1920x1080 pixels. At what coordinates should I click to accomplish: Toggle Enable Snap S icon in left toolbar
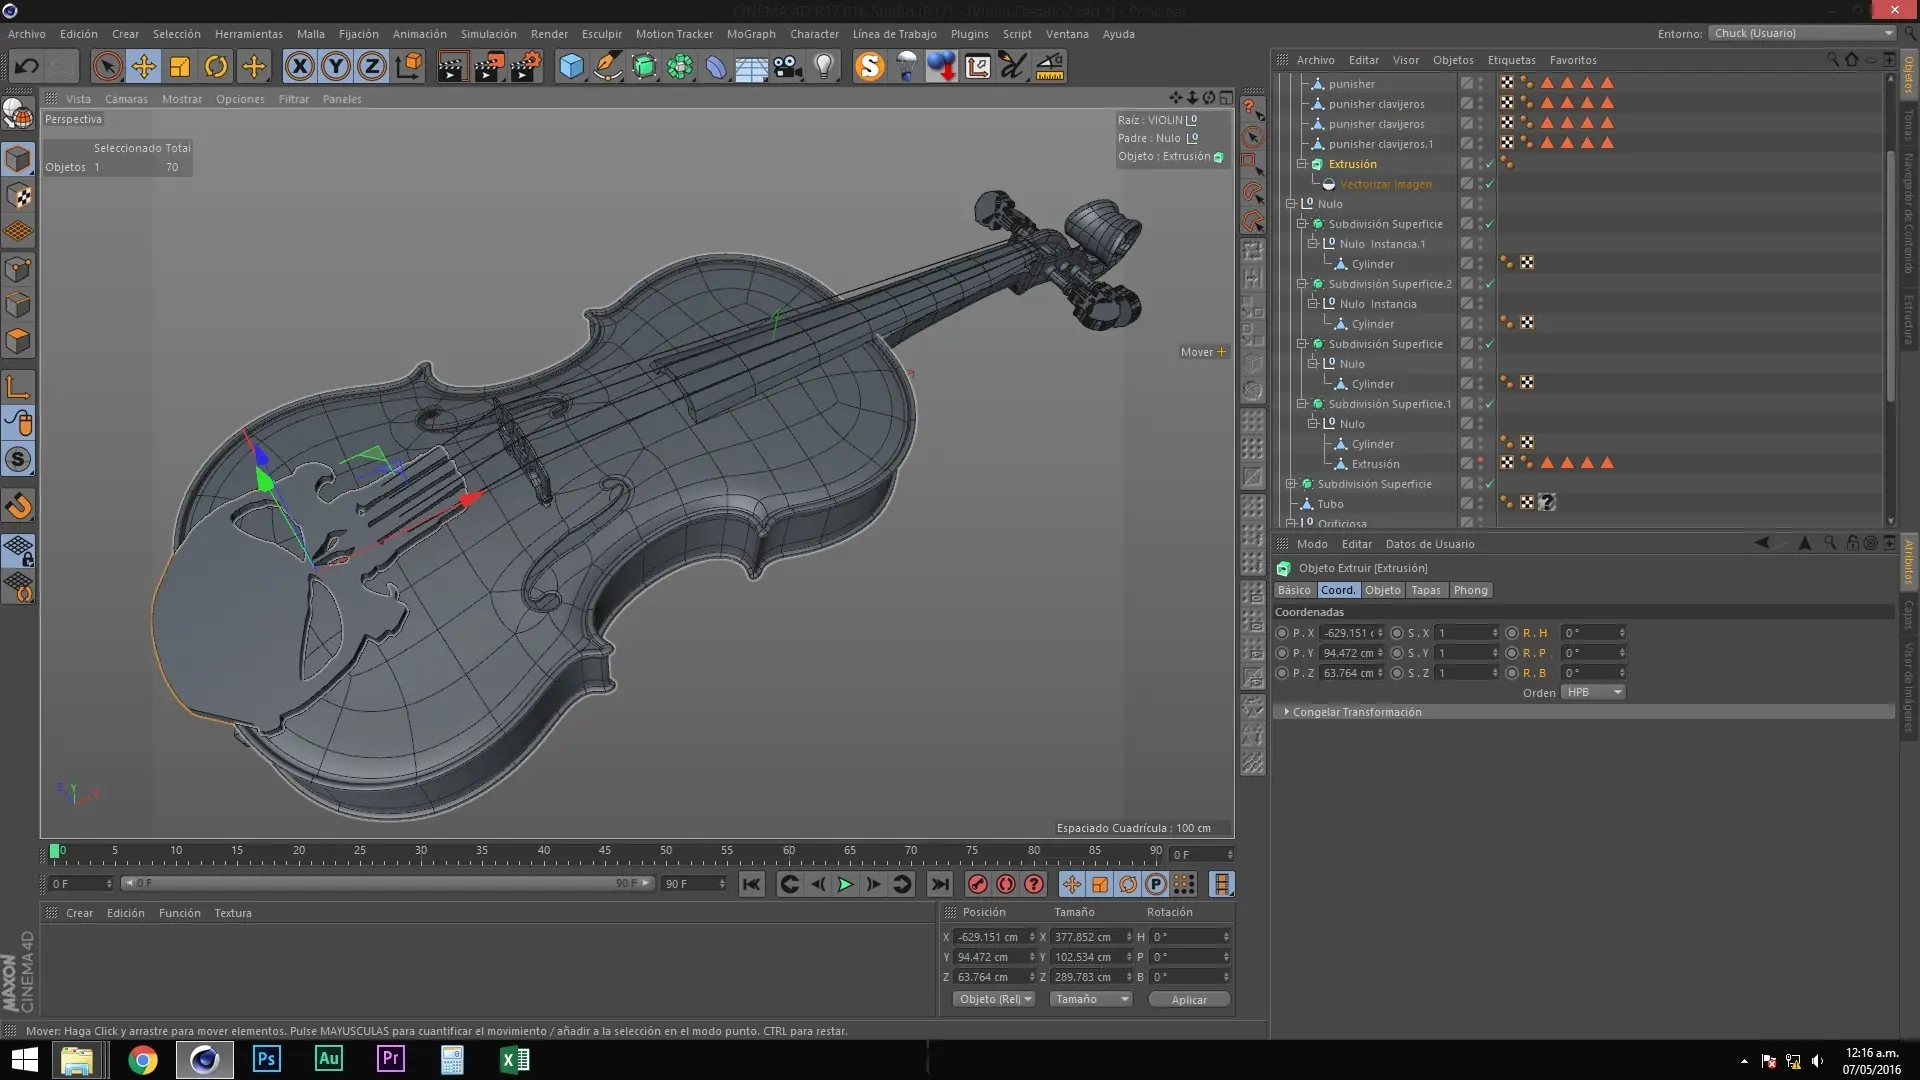18,460
